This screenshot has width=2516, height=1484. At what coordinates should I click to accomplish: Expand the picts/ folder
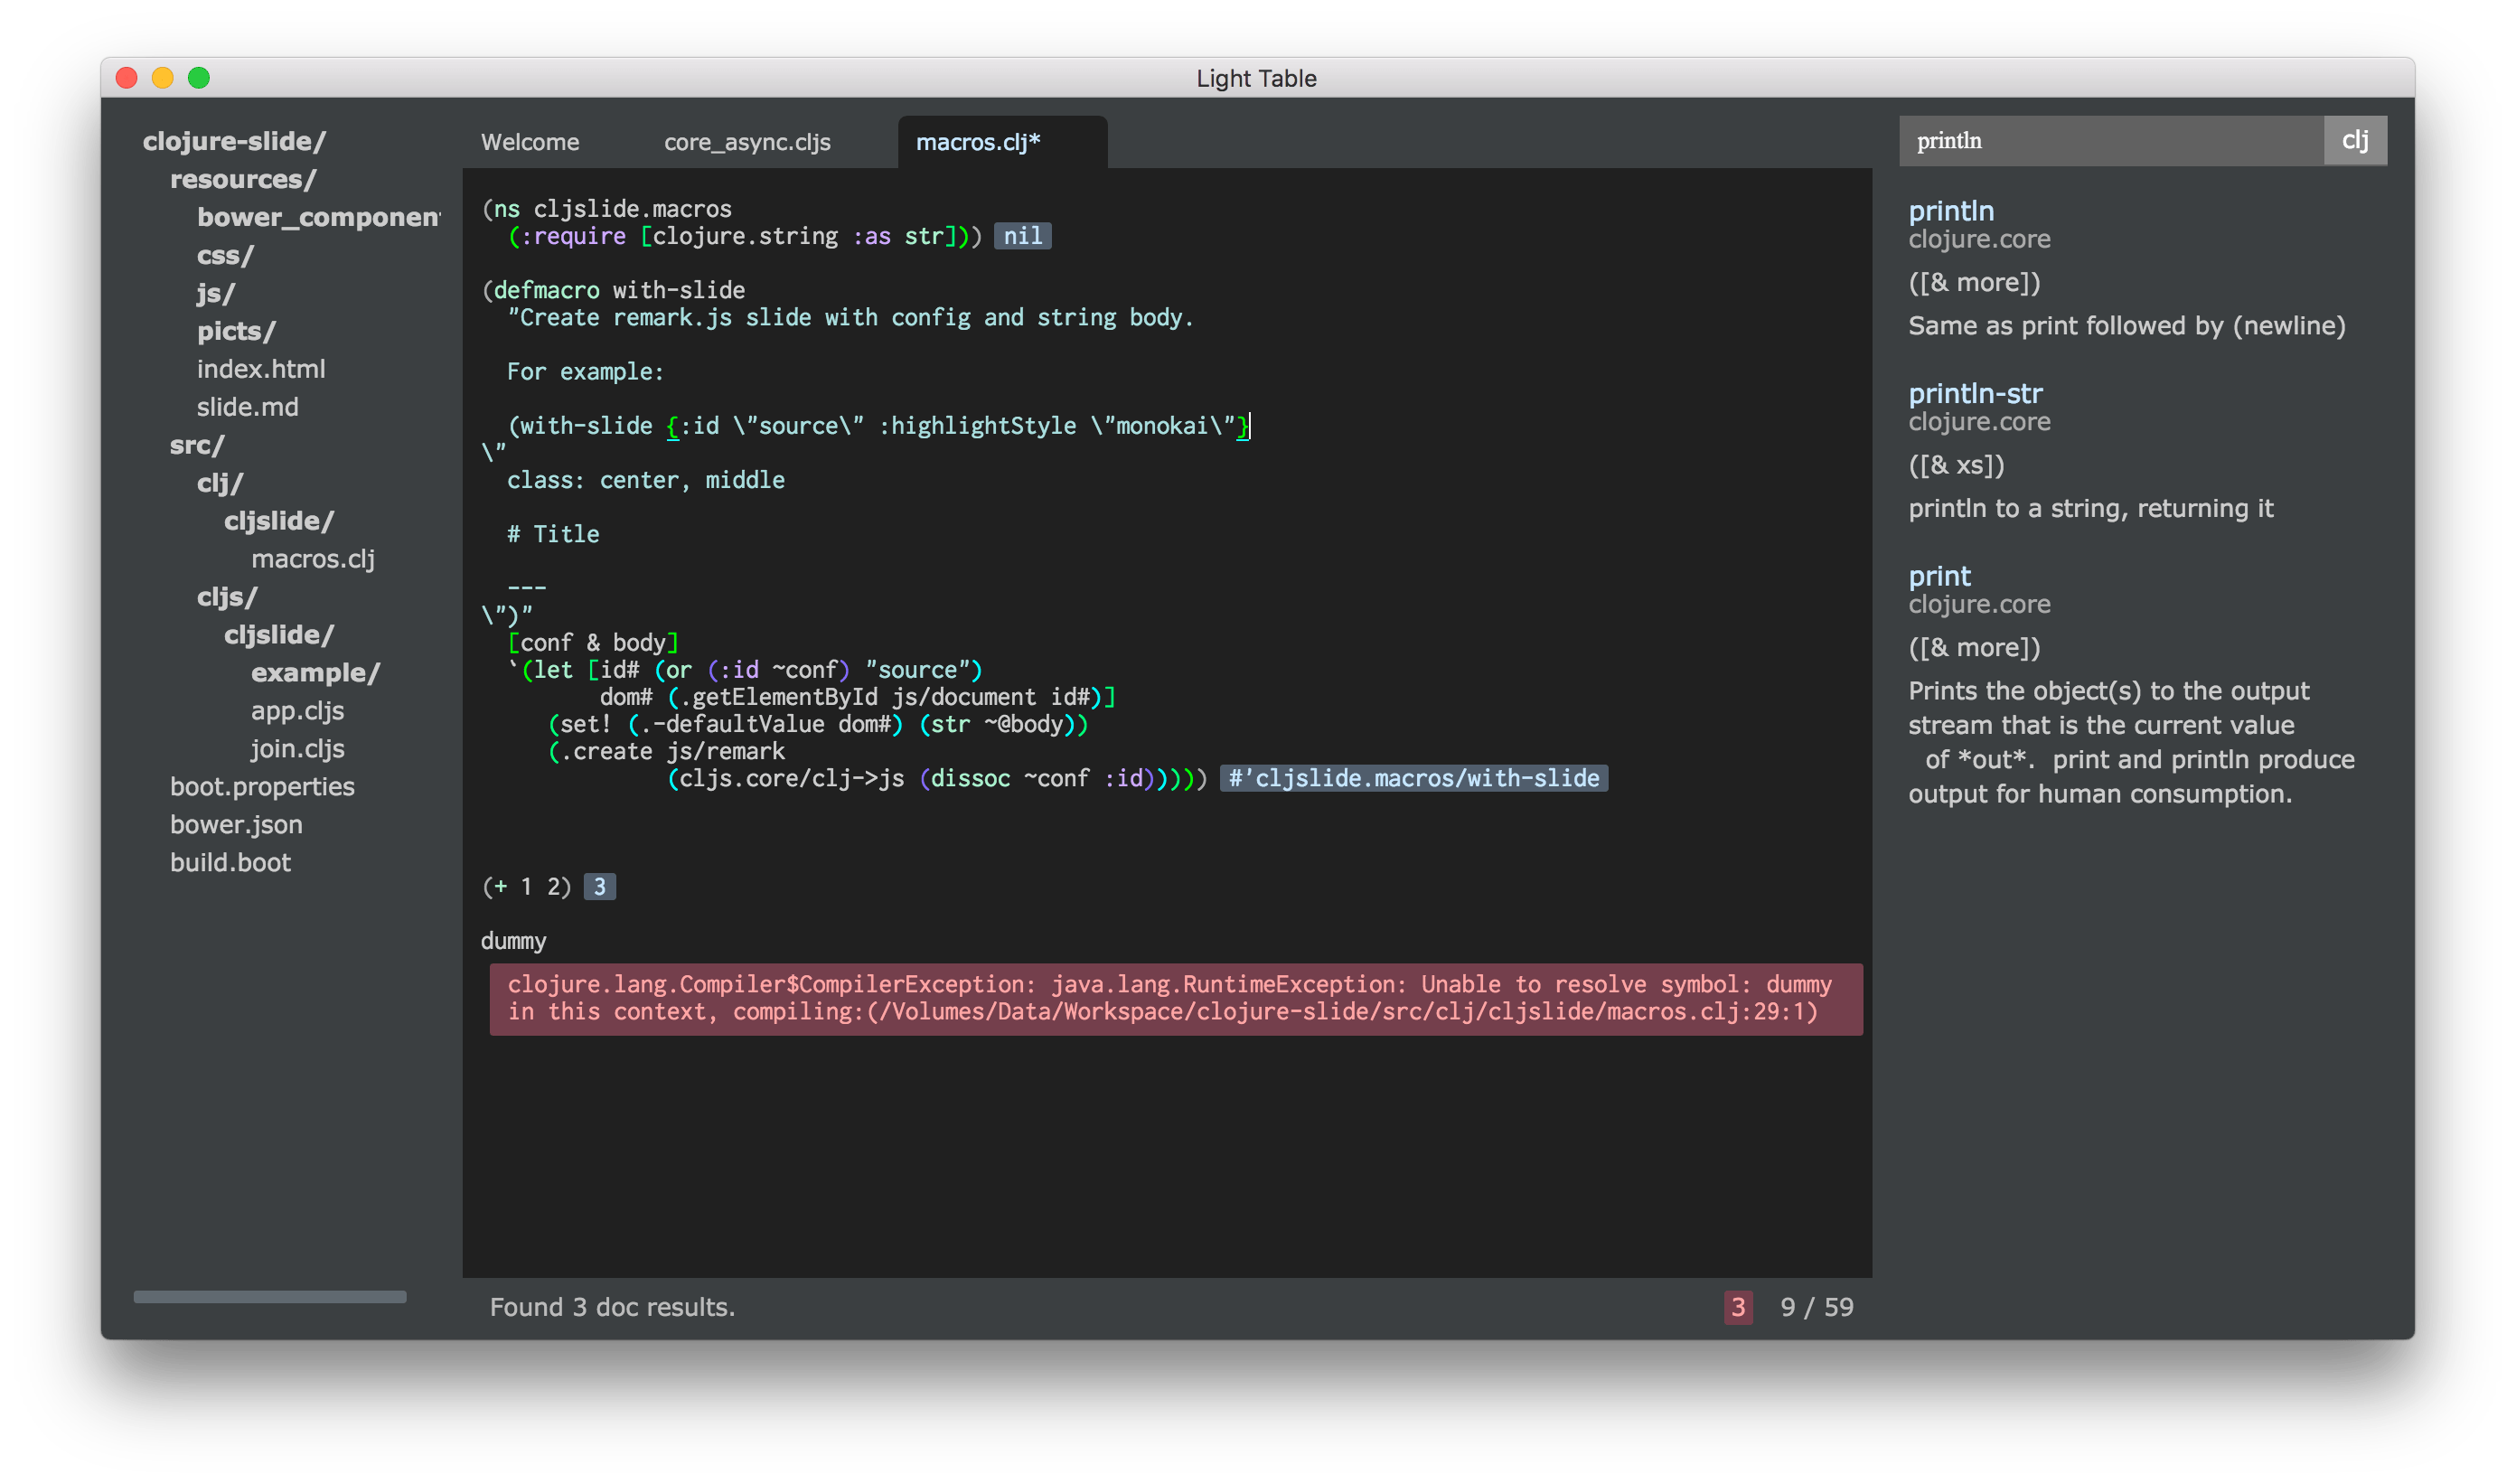(236, 331)
